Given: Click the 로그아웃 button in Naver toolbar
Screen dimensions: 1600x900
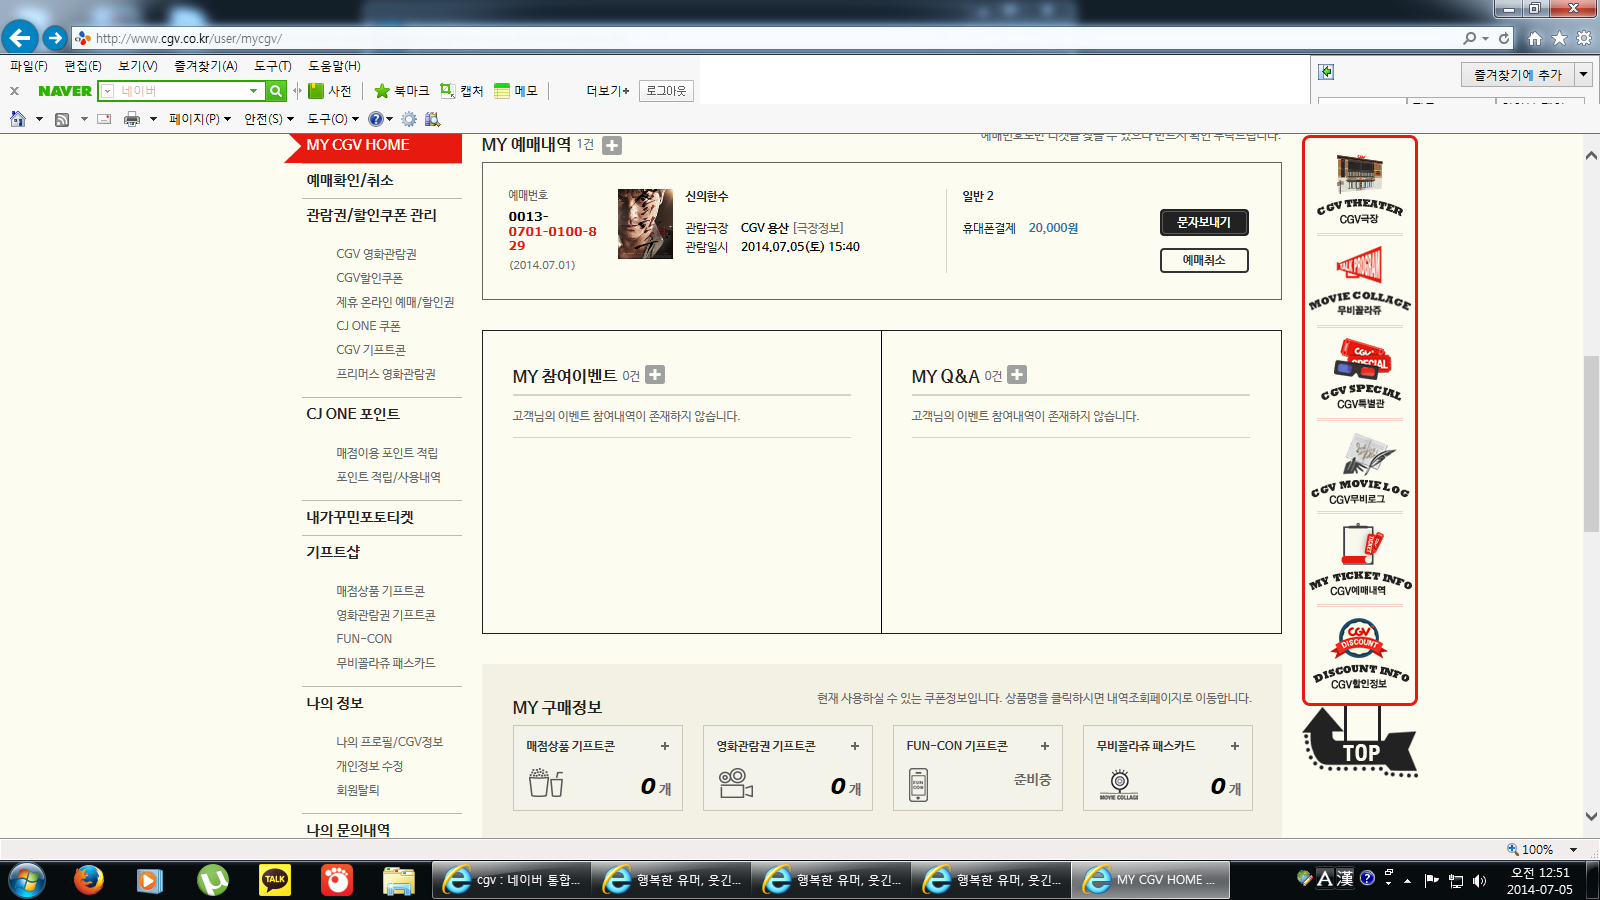Looking at the screenshot, I should pos(666,91).
